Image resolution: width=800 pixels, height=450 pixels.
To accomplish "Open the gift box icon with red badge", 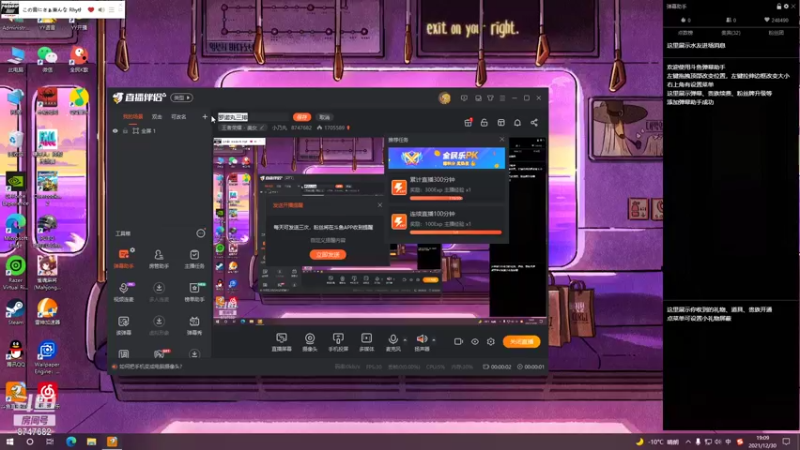I will [x=468, y=122].
